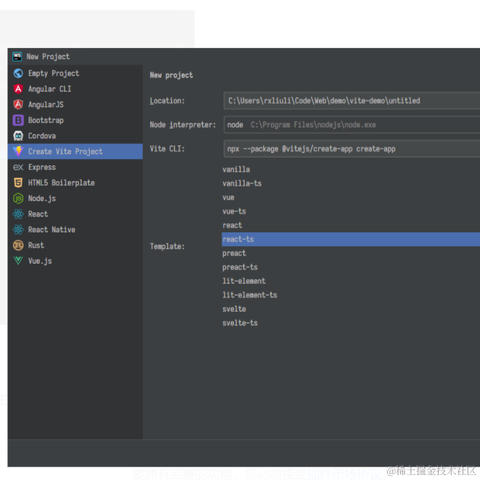Viewport: 480px width, 480px height.
Task: Click the Bootstrap purple B icon
Action: coord(18,120)
